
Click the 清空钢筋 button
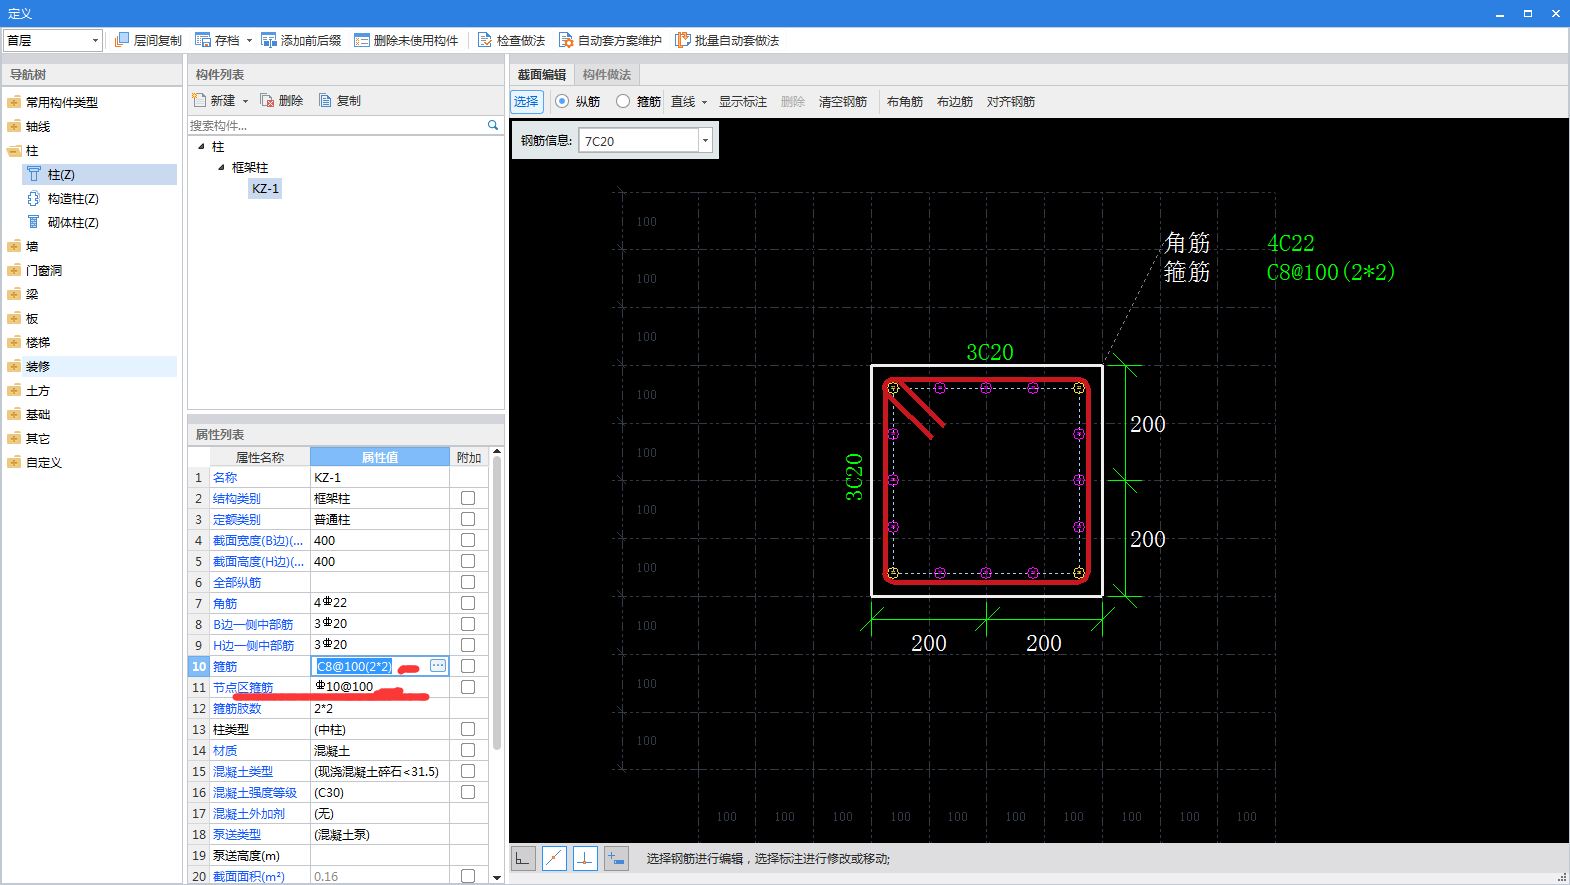tap(843, 102)
